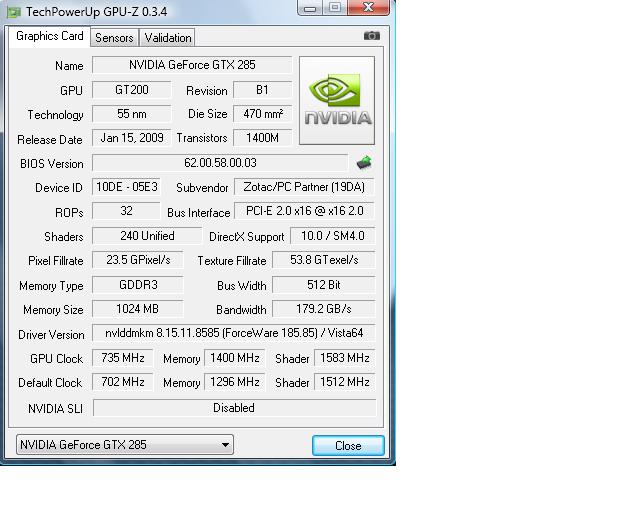Select the Graphics Card tab
The width and height of the screenshot is (640, 512).
(x=49, y=36)
